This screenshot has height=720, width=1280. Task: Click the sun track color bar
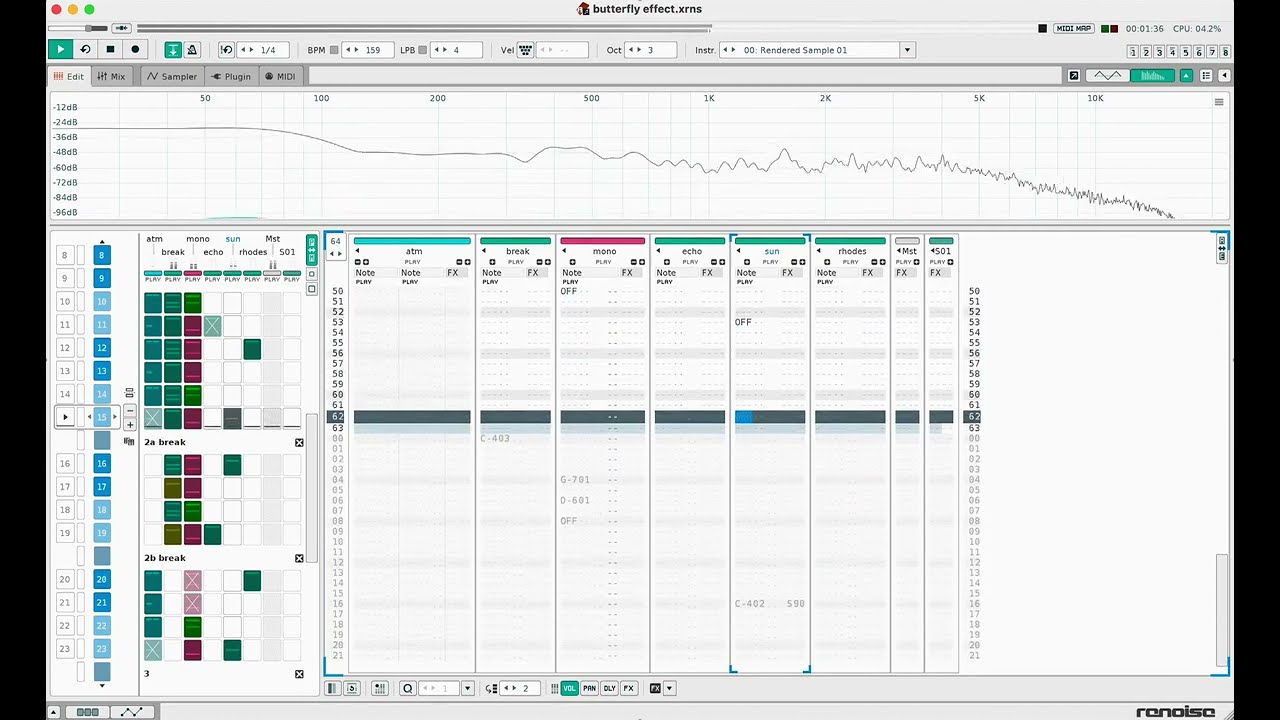tap(770, 241)
